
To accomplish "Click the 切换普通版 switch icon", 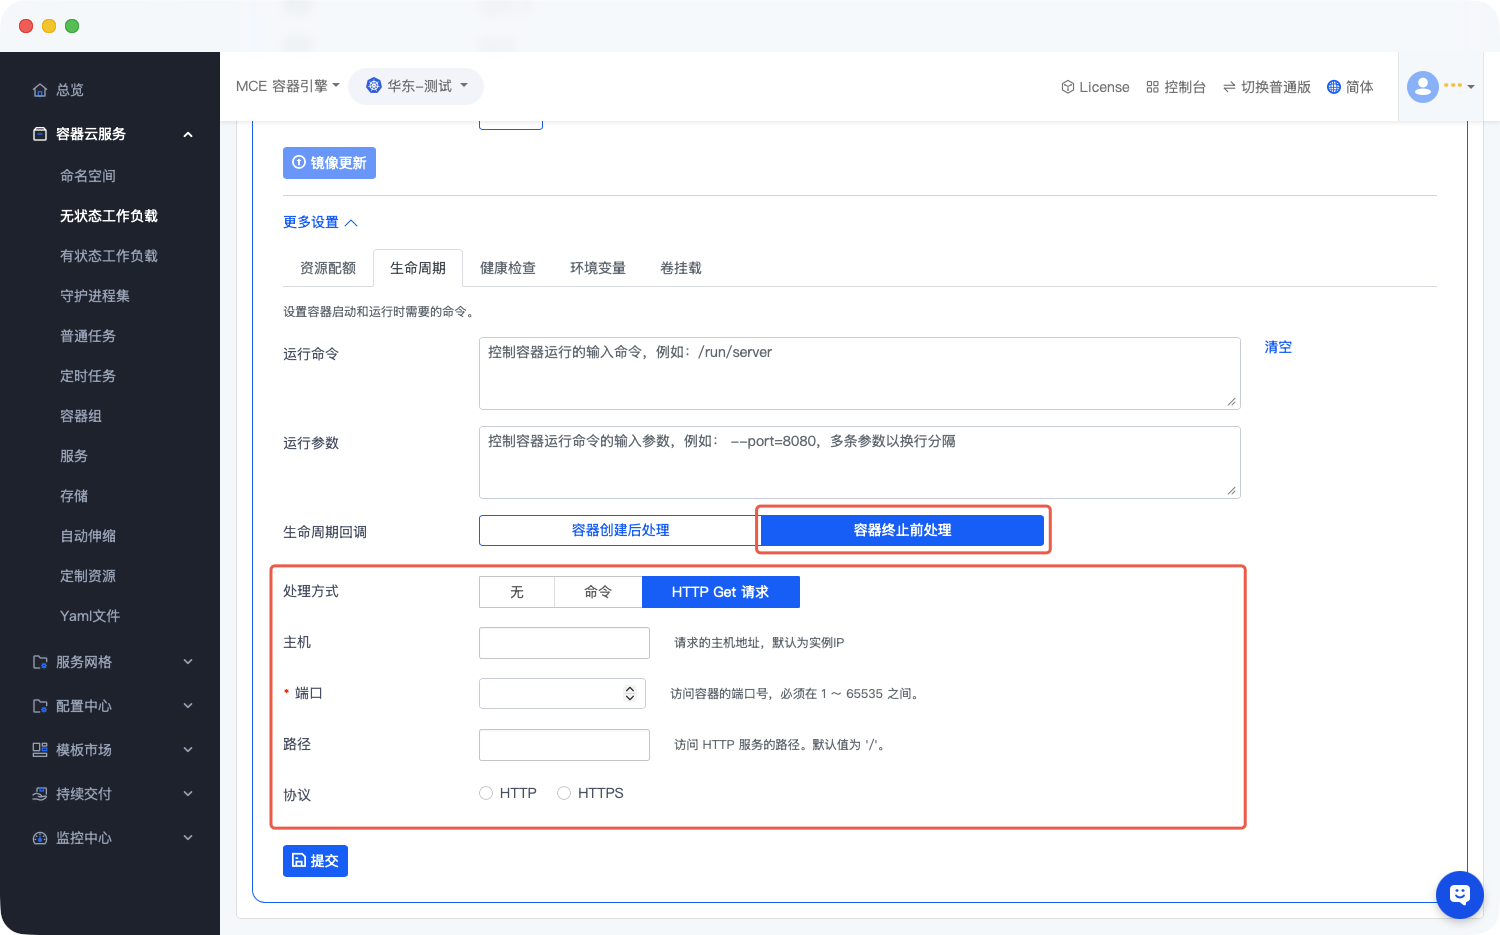I will [1229, 87].
